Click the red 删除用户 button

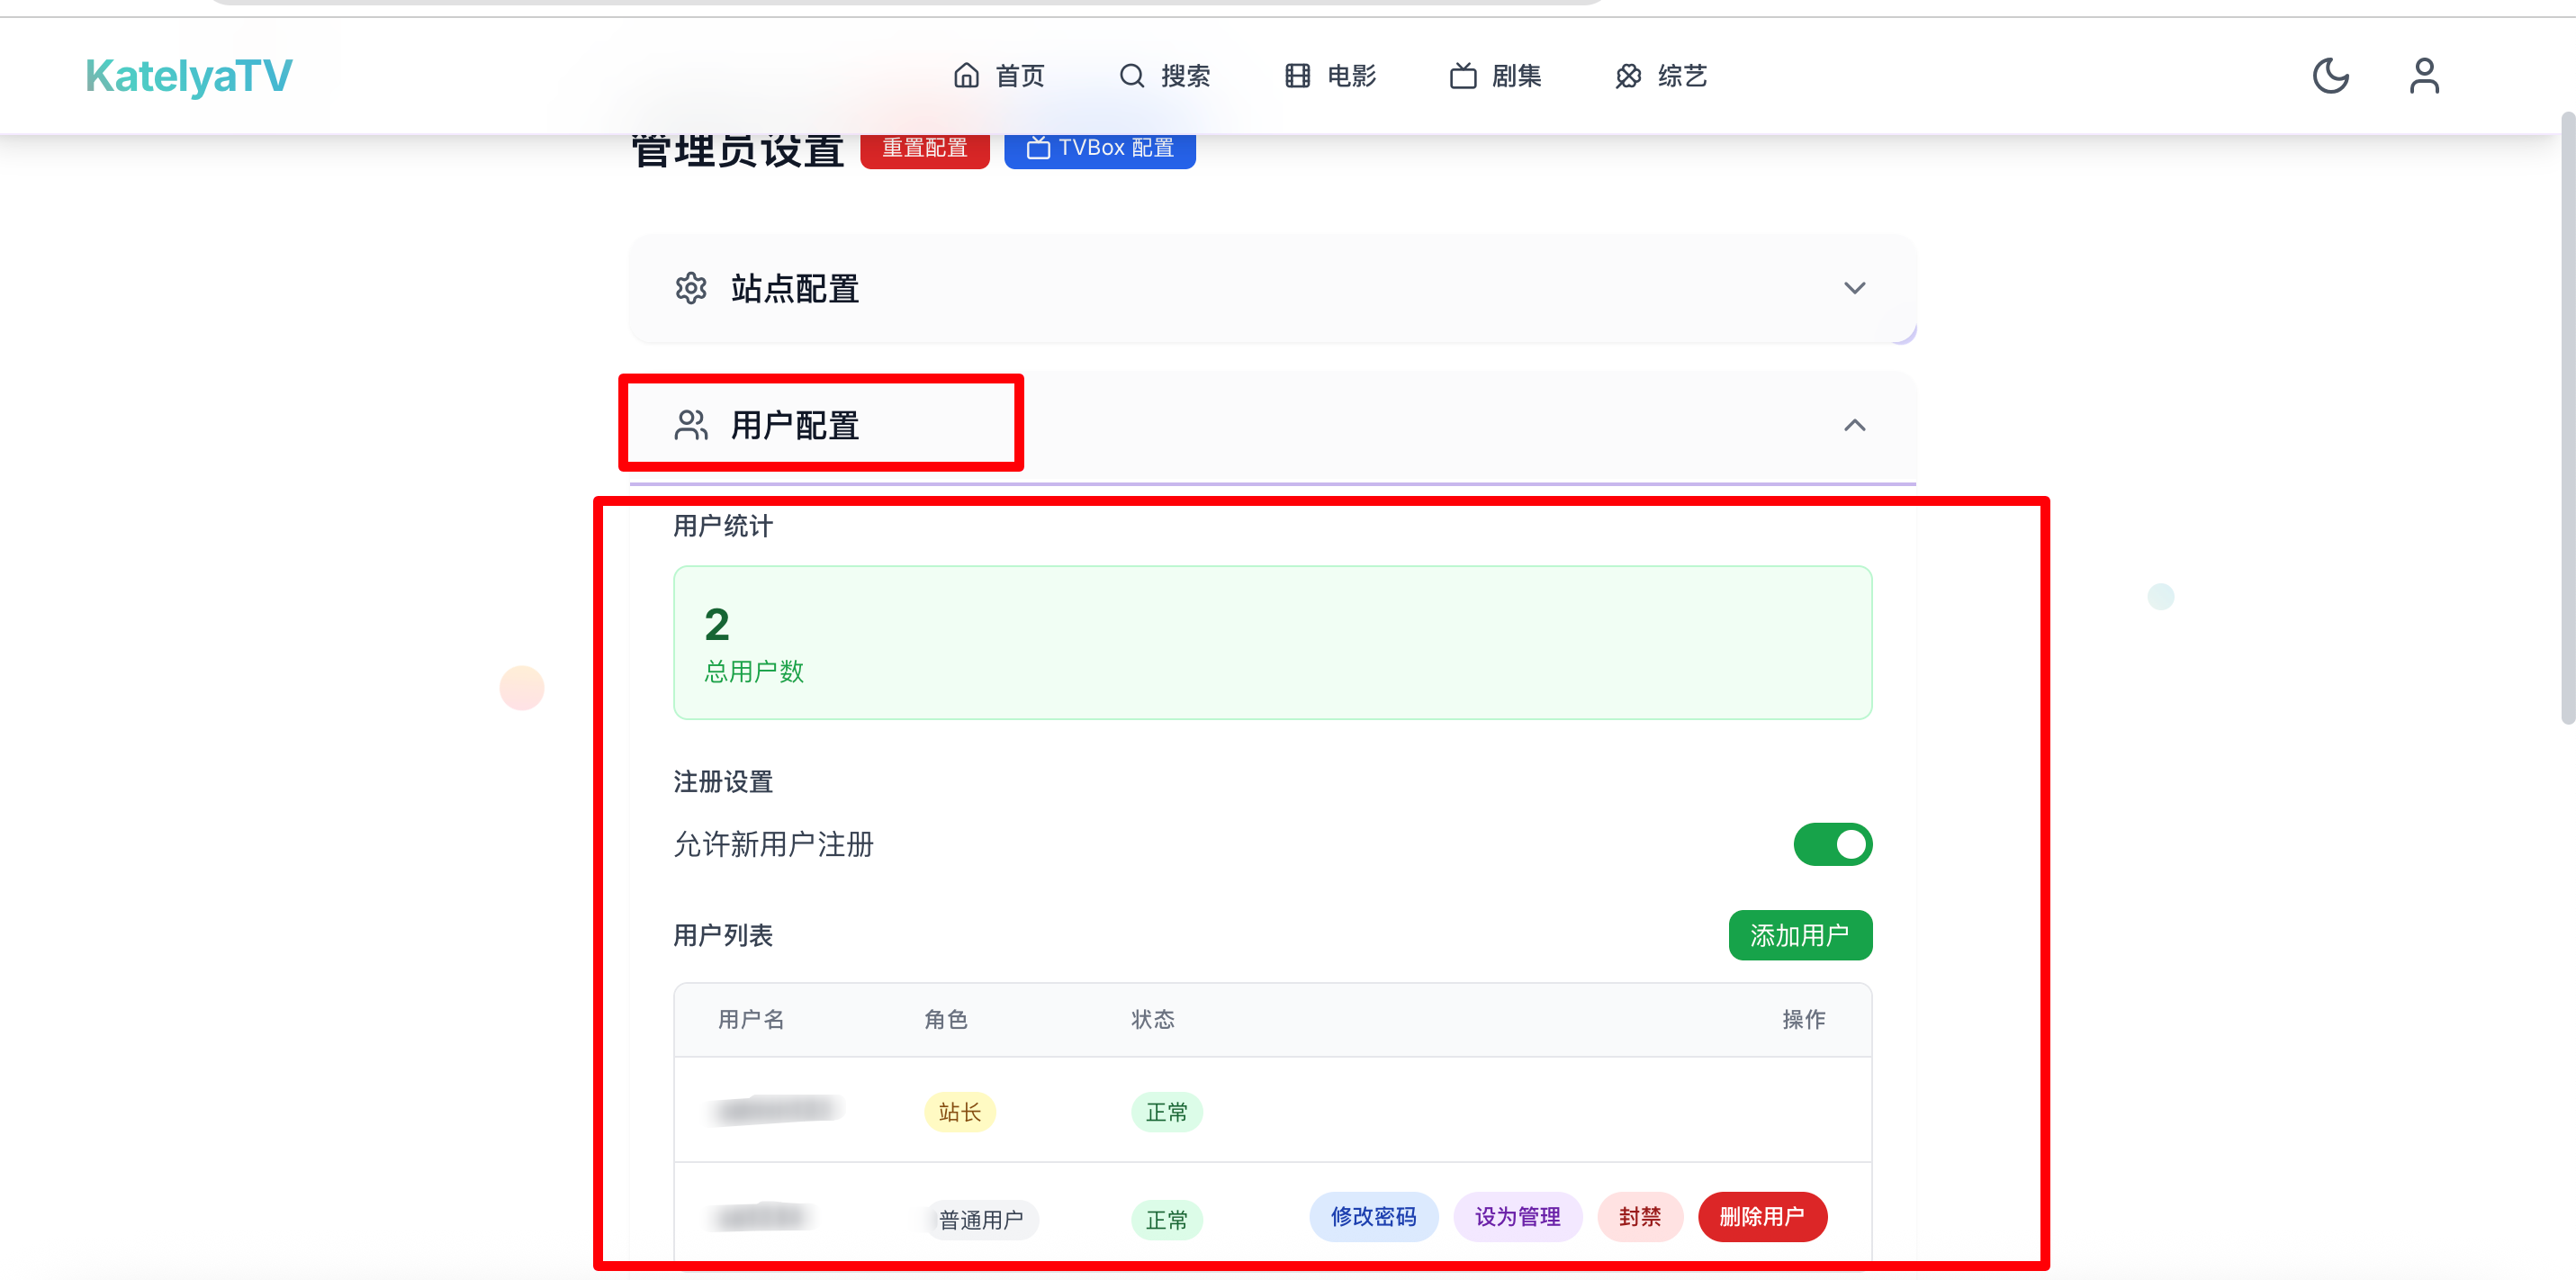point(1762,1216)
